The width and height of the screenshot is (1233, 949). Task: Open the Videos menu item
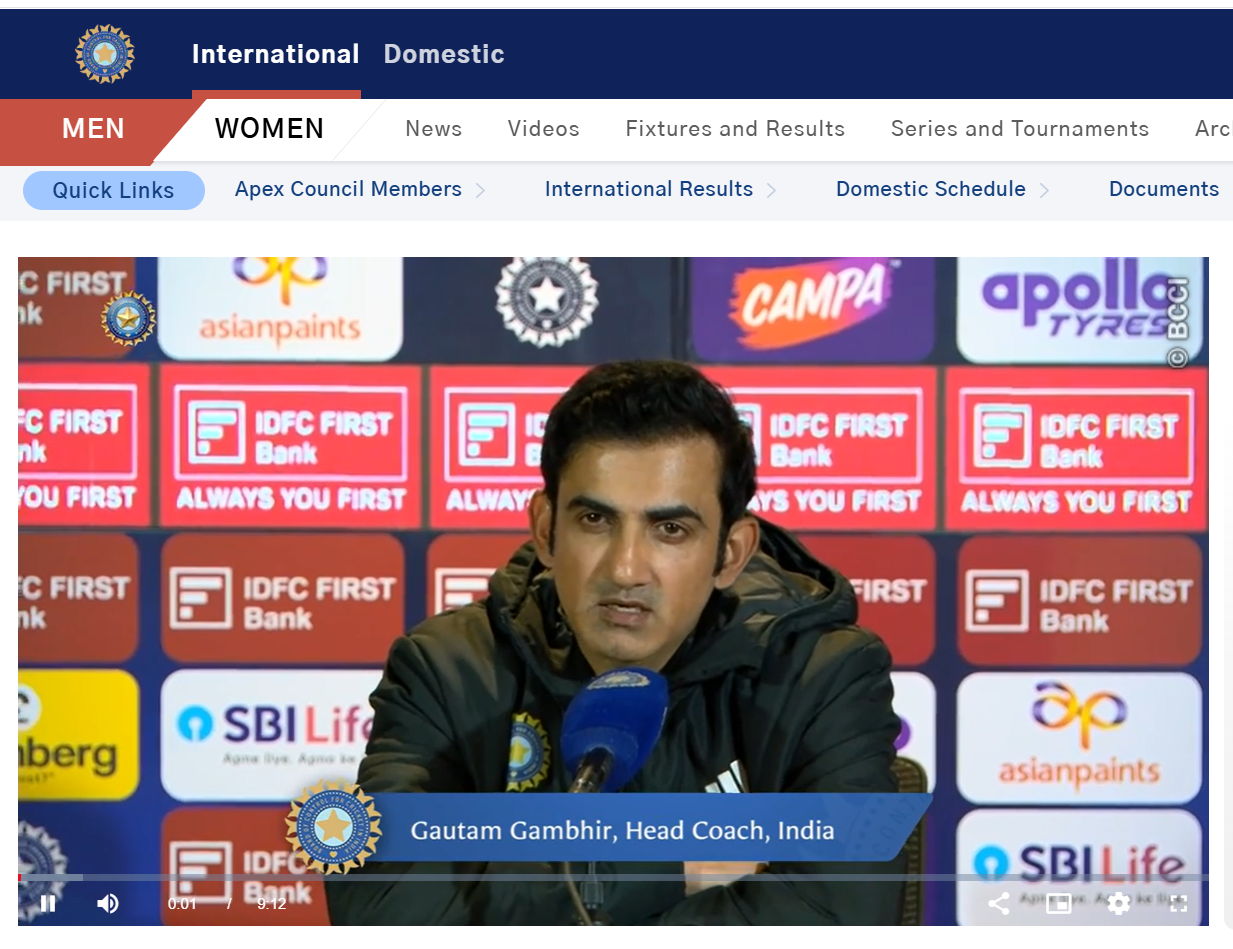coord(544,129)
